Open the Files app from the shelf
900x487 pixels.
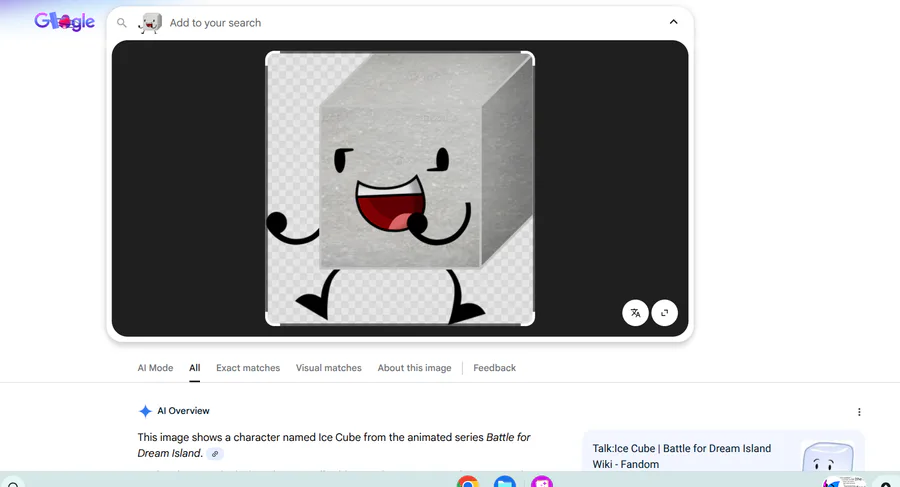[x=505, y=482]
